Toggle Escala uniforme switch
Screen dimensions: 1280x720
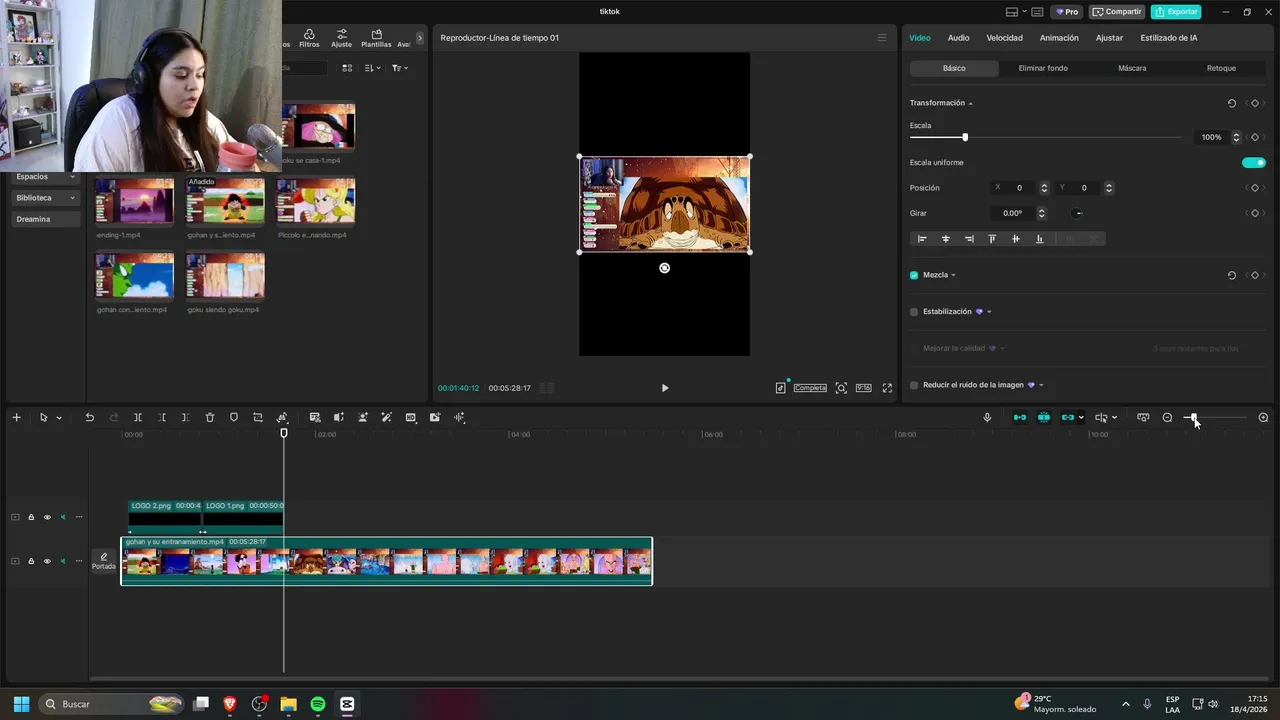tap(1254, 162)
